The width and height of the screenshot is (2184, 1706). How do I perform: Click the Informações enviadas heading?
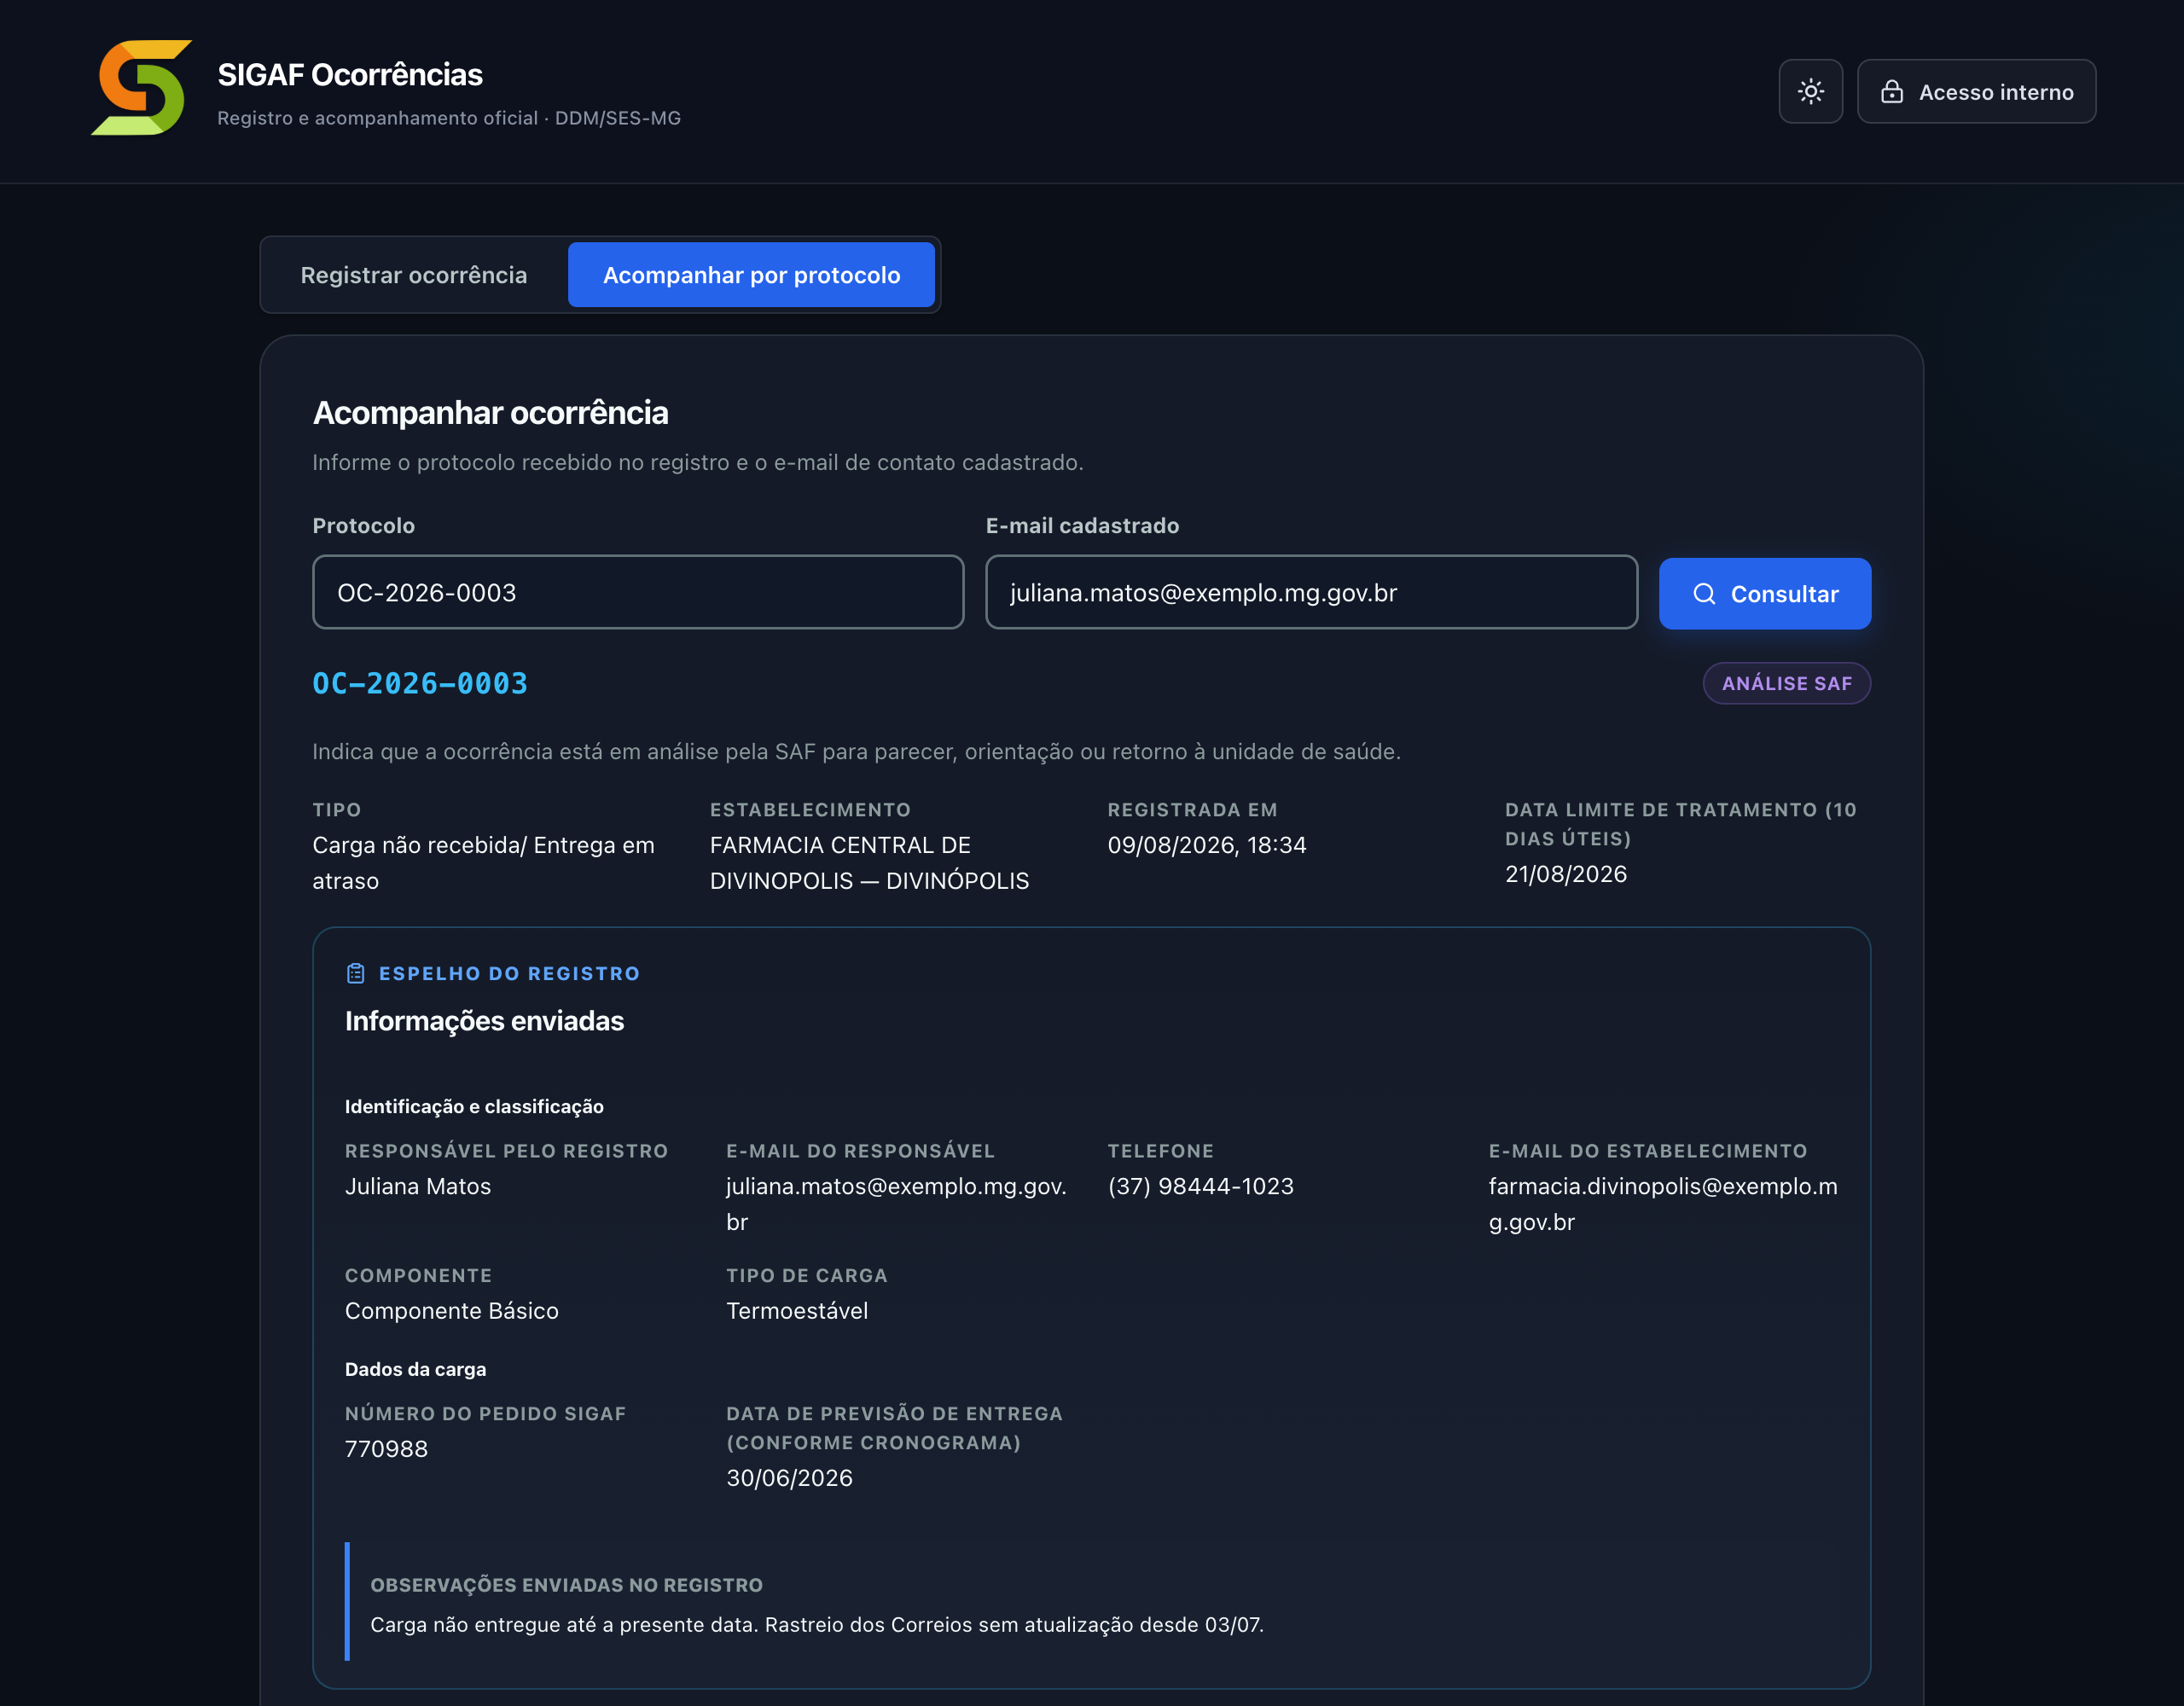click(484, 1021)
